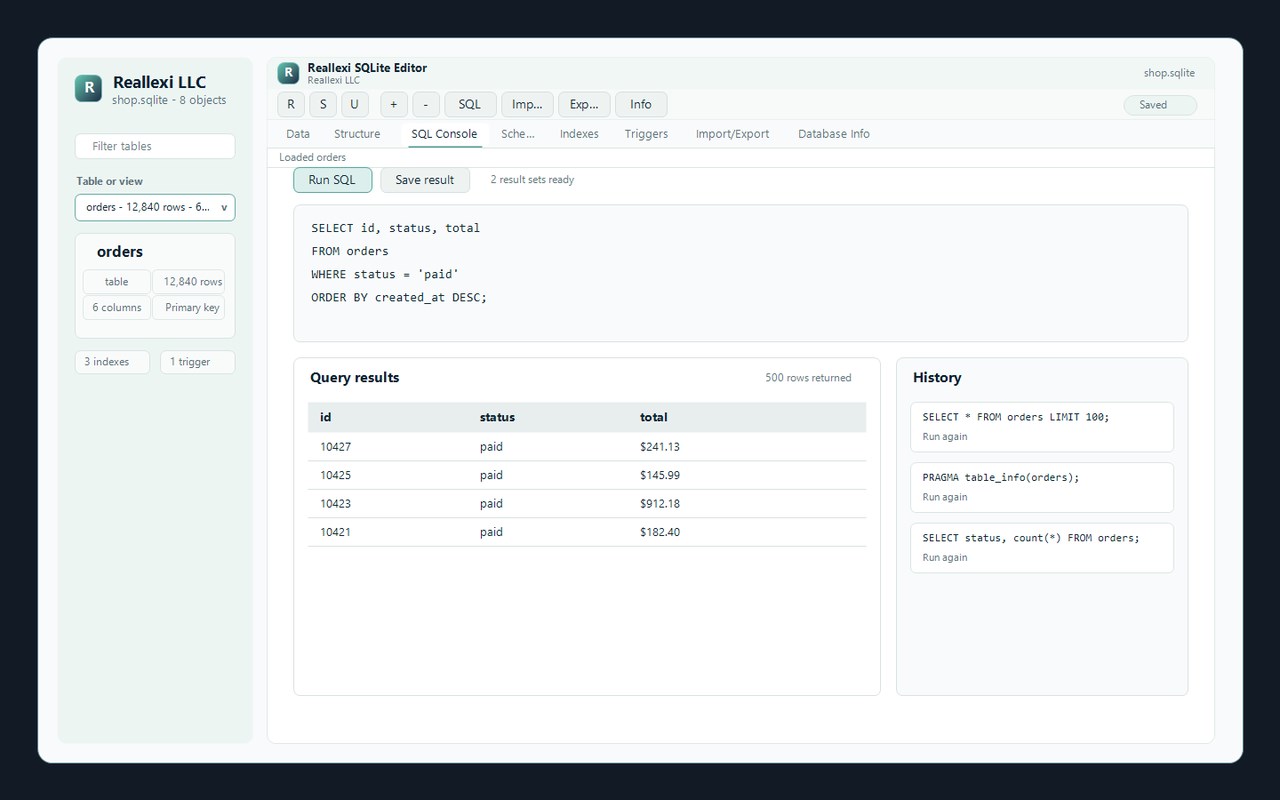Click the total cell $145.99
Viewport: 1280px width, 800px height.
tap(660, 475)
